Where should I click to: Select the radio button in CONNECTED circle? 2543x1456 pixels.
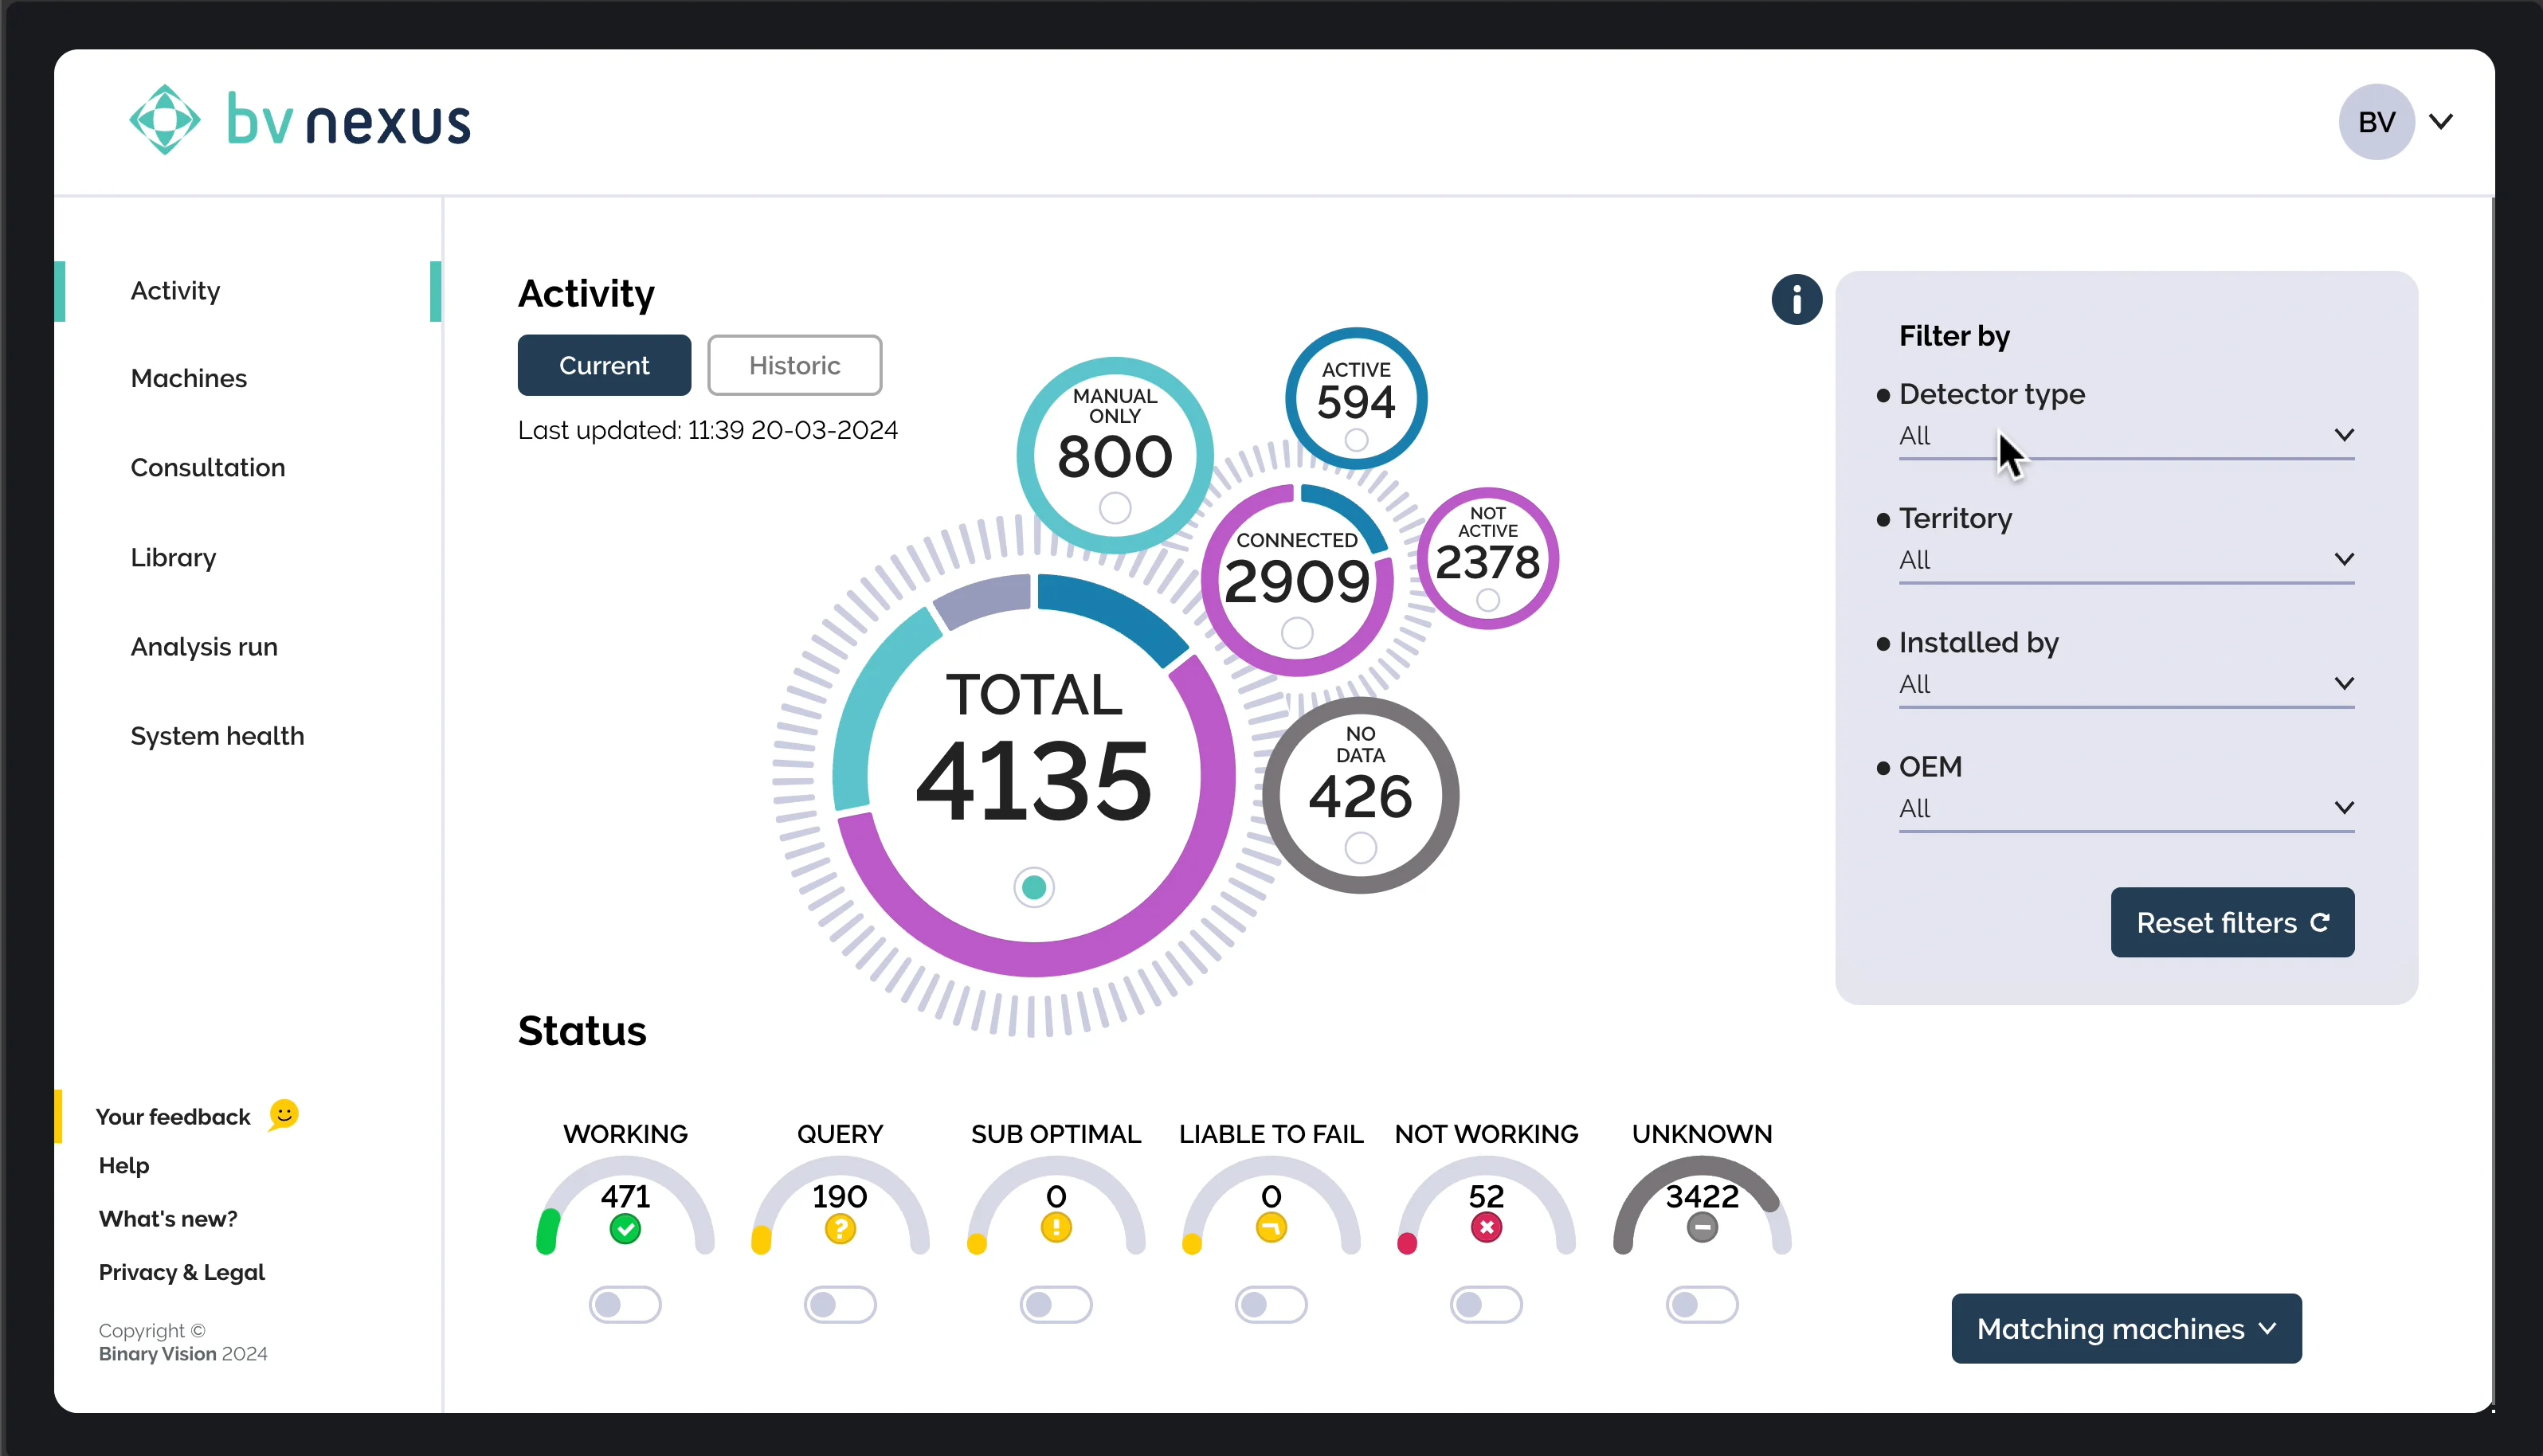point(1297,633)
